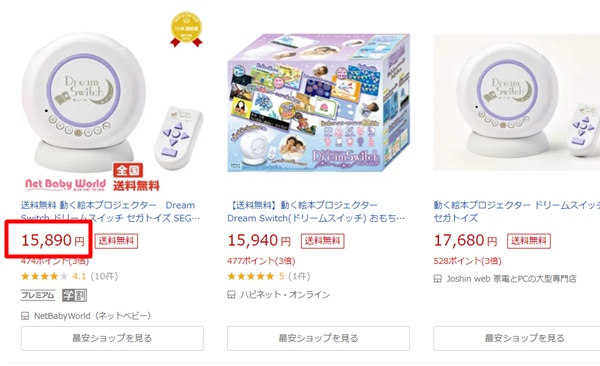Click 最安ショップを見る under 15,890円 product
Viewport: 600px width, 366px height.
tap(112, 338)
